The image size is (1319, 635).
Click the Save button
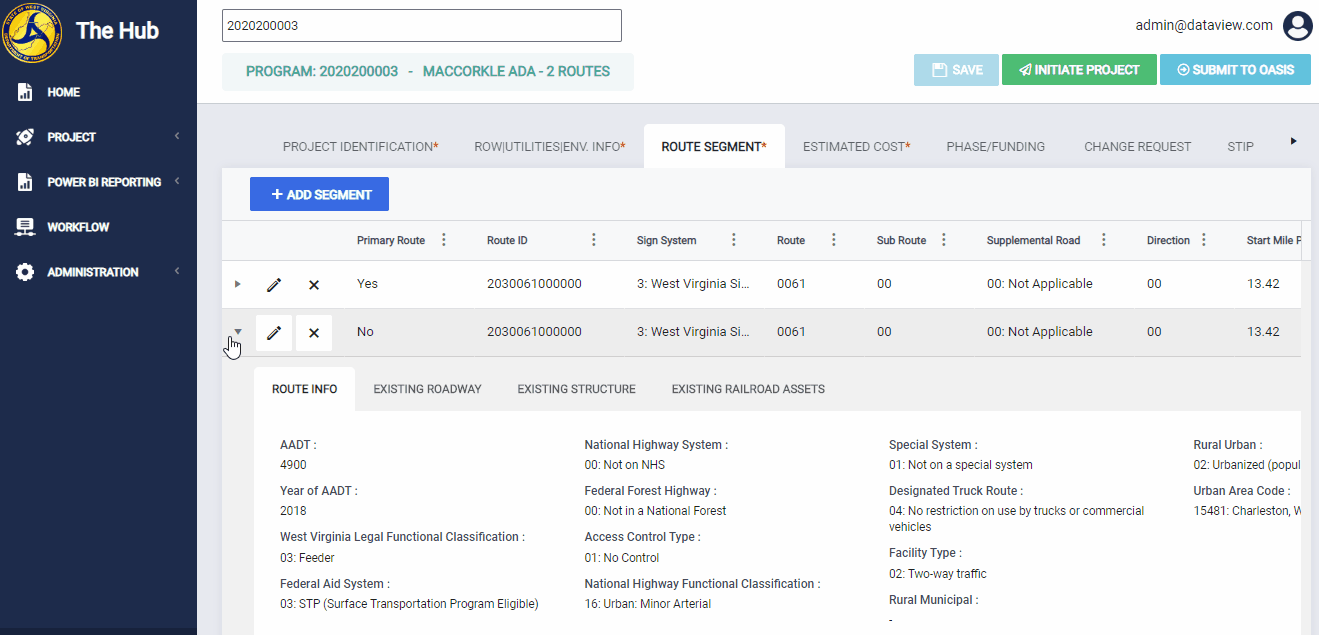[956, 70]
